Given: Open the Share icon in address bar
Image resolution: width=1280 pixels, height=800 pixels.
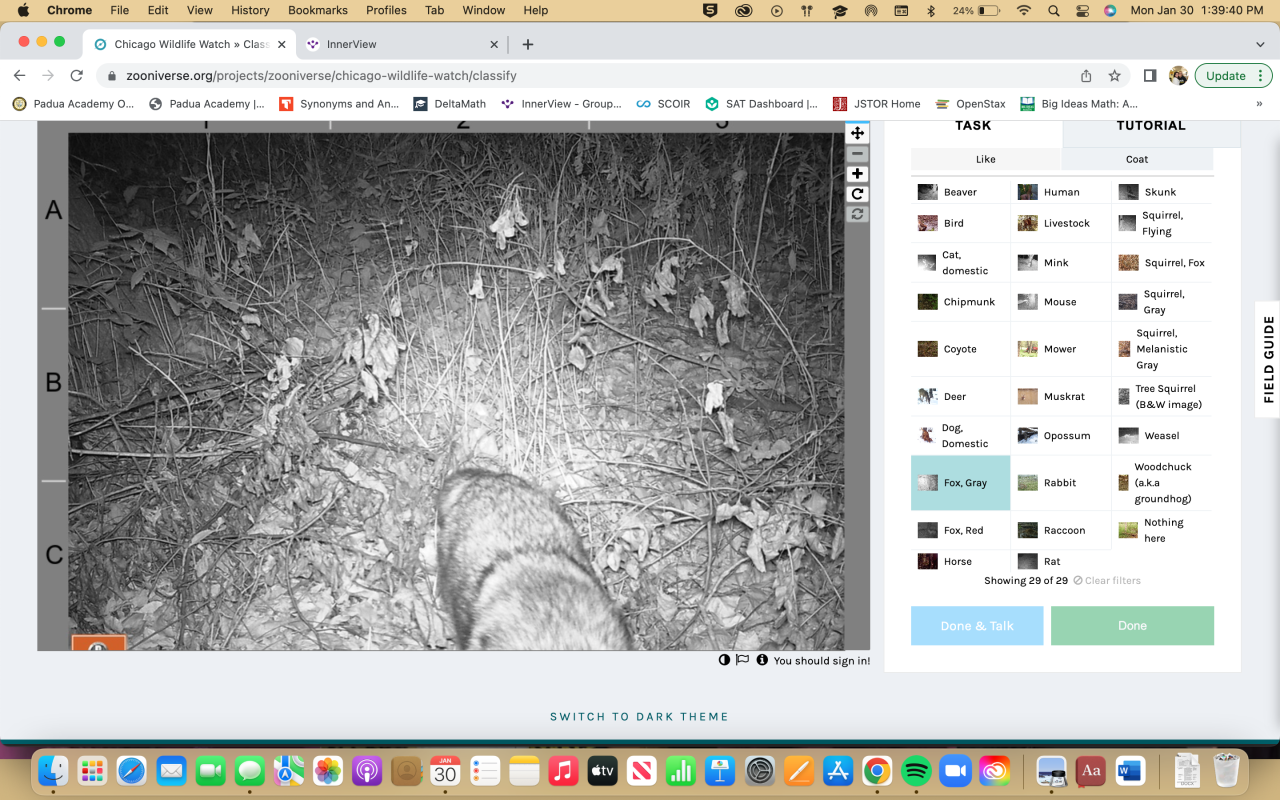Looking at the screenshot, I should 1086,76.
